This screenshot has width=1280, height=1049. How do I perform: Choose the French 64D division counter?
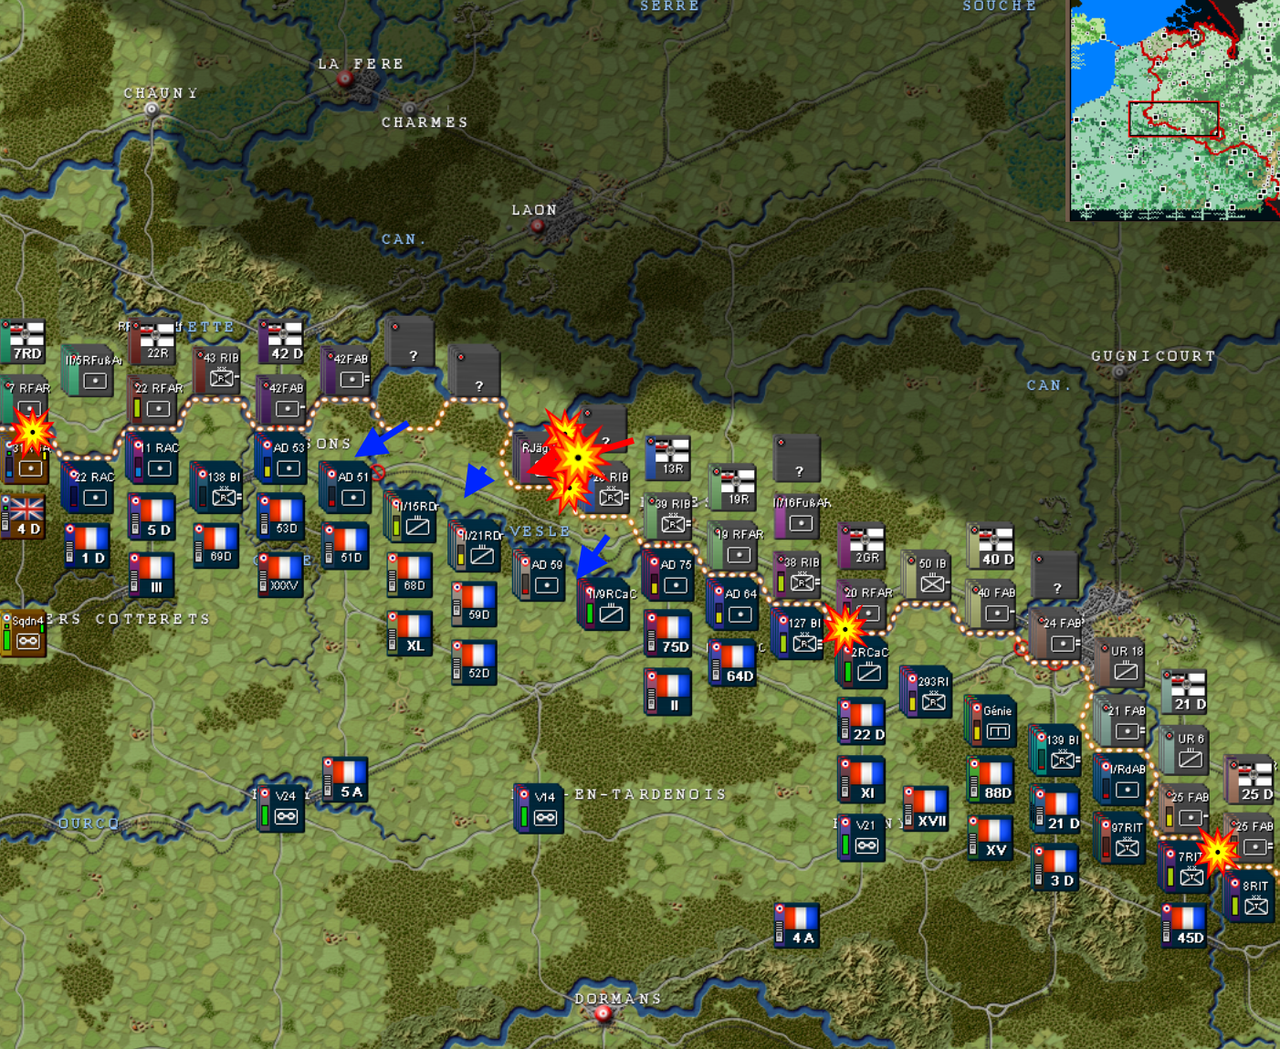point(733,662)
